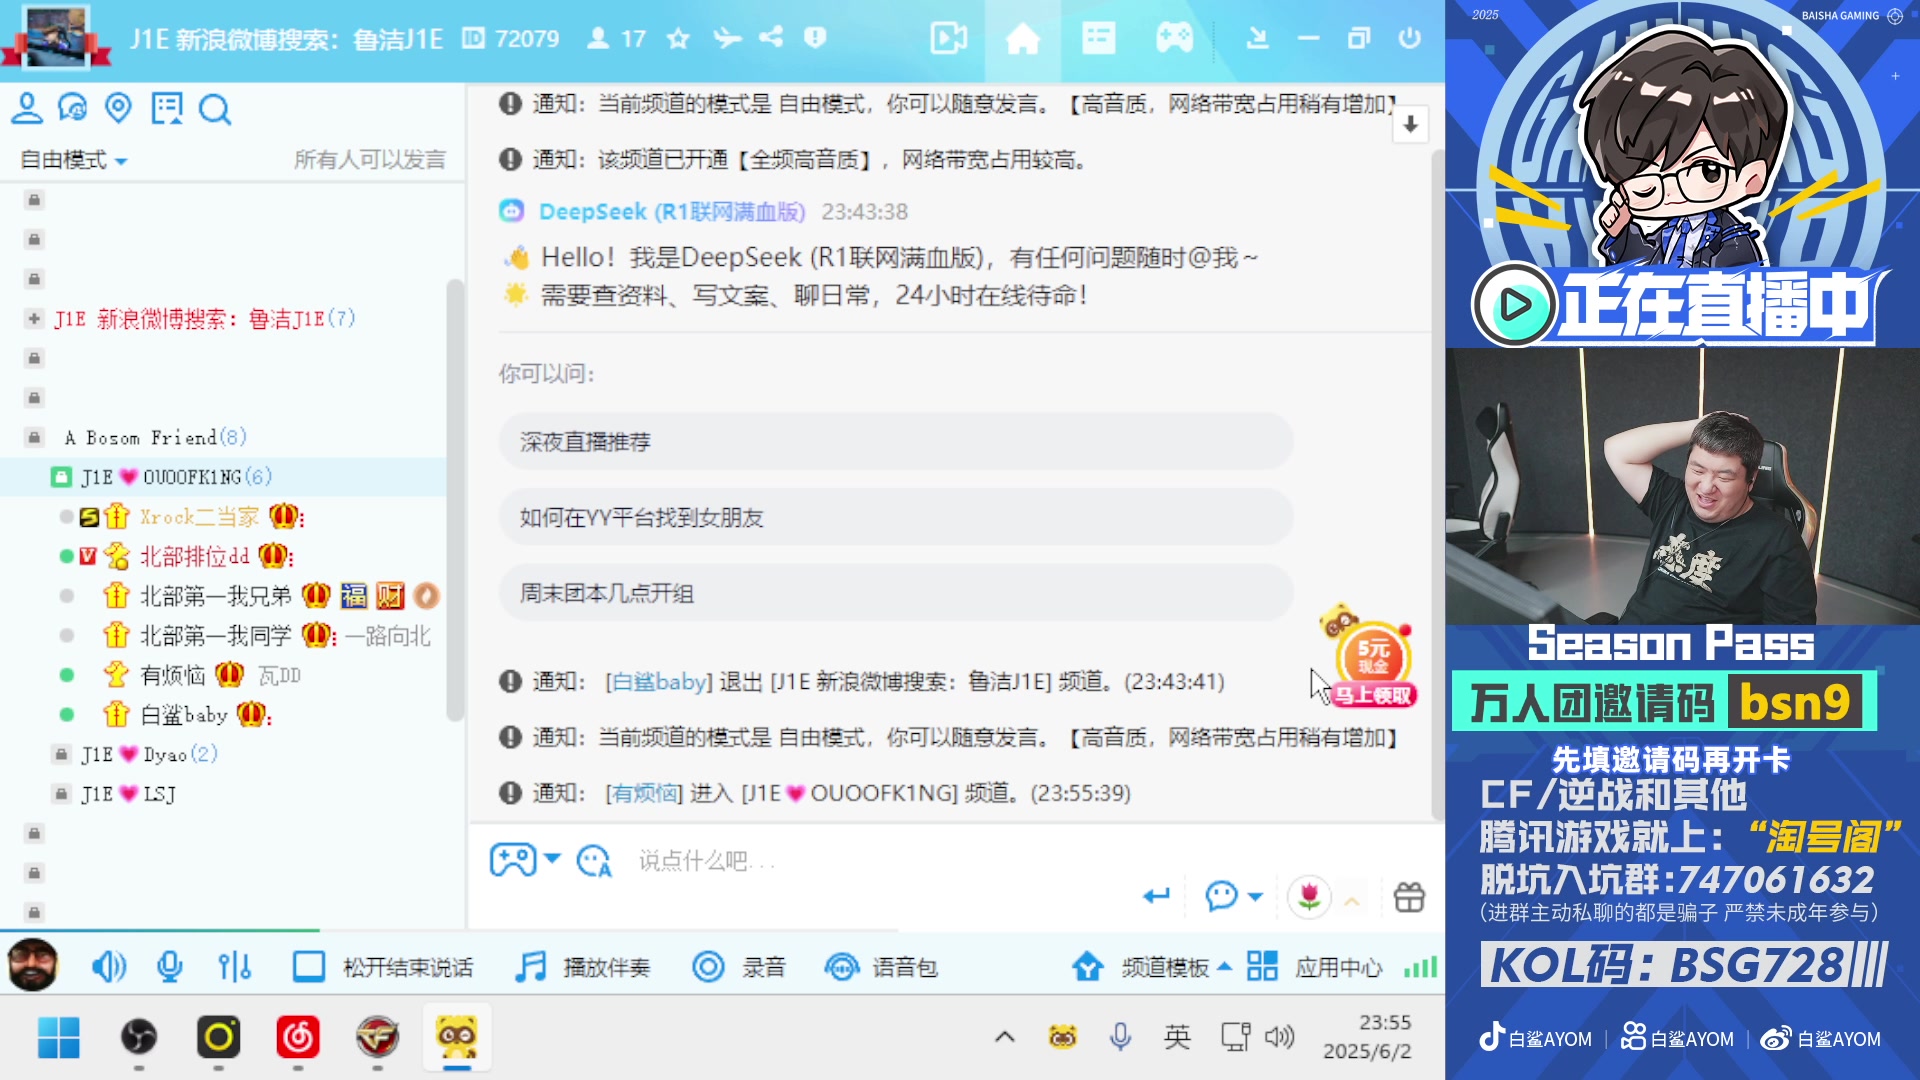Expand the J1E 新浪微博搜索 channel node
This screenshot has width=1920, height=1080.
[34, 319]
